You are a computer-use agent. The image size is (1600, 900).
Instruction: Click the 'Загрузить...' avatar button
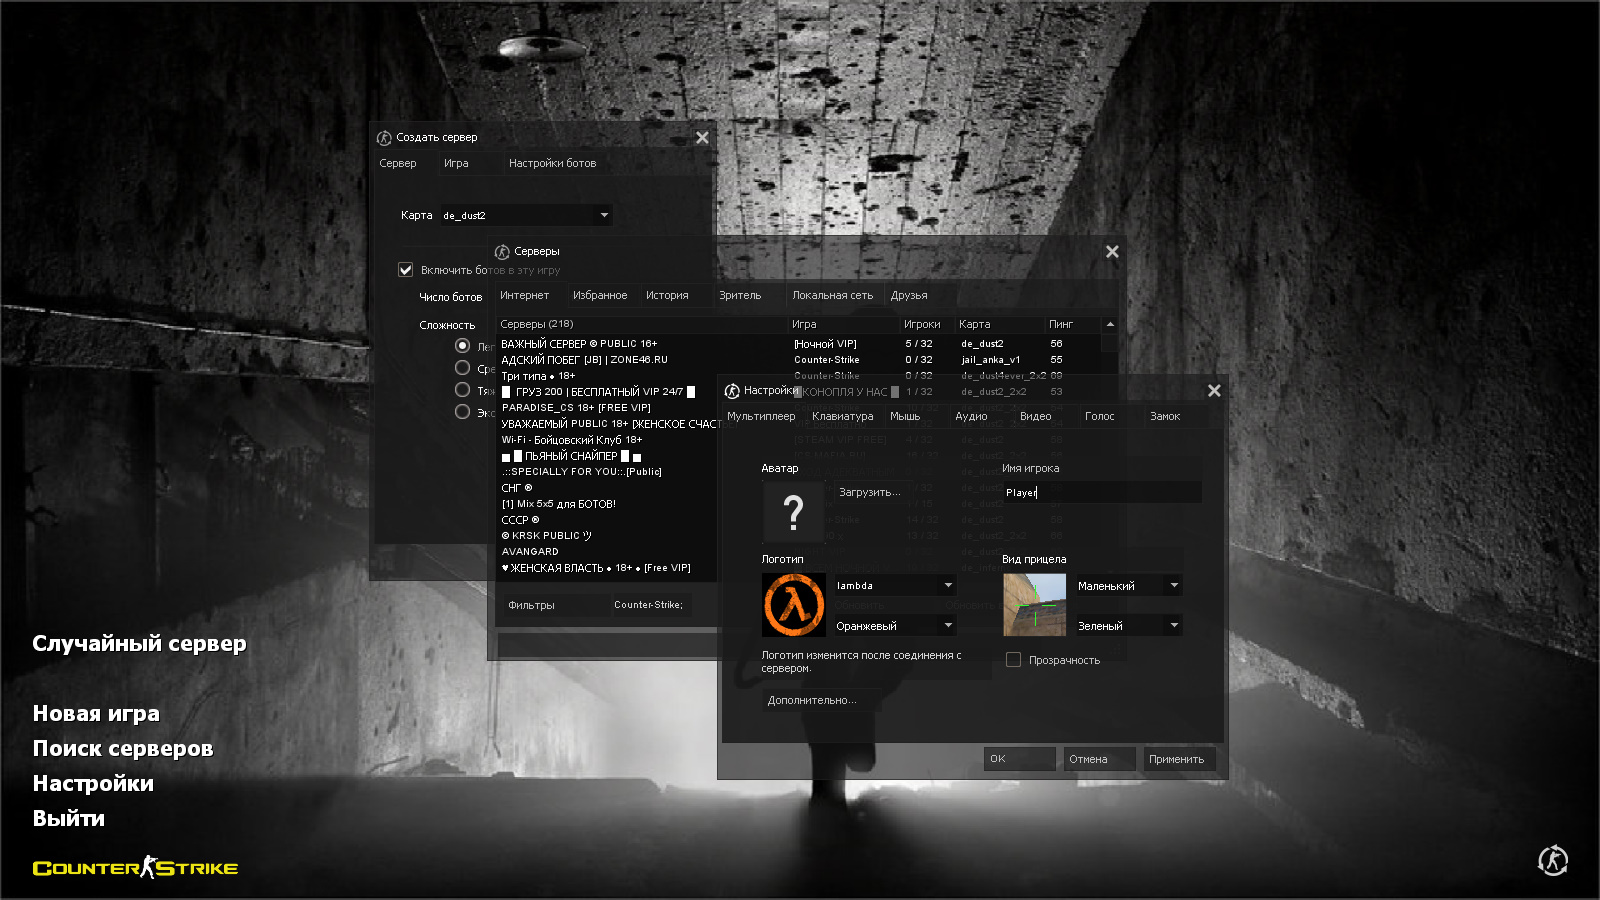869,492
